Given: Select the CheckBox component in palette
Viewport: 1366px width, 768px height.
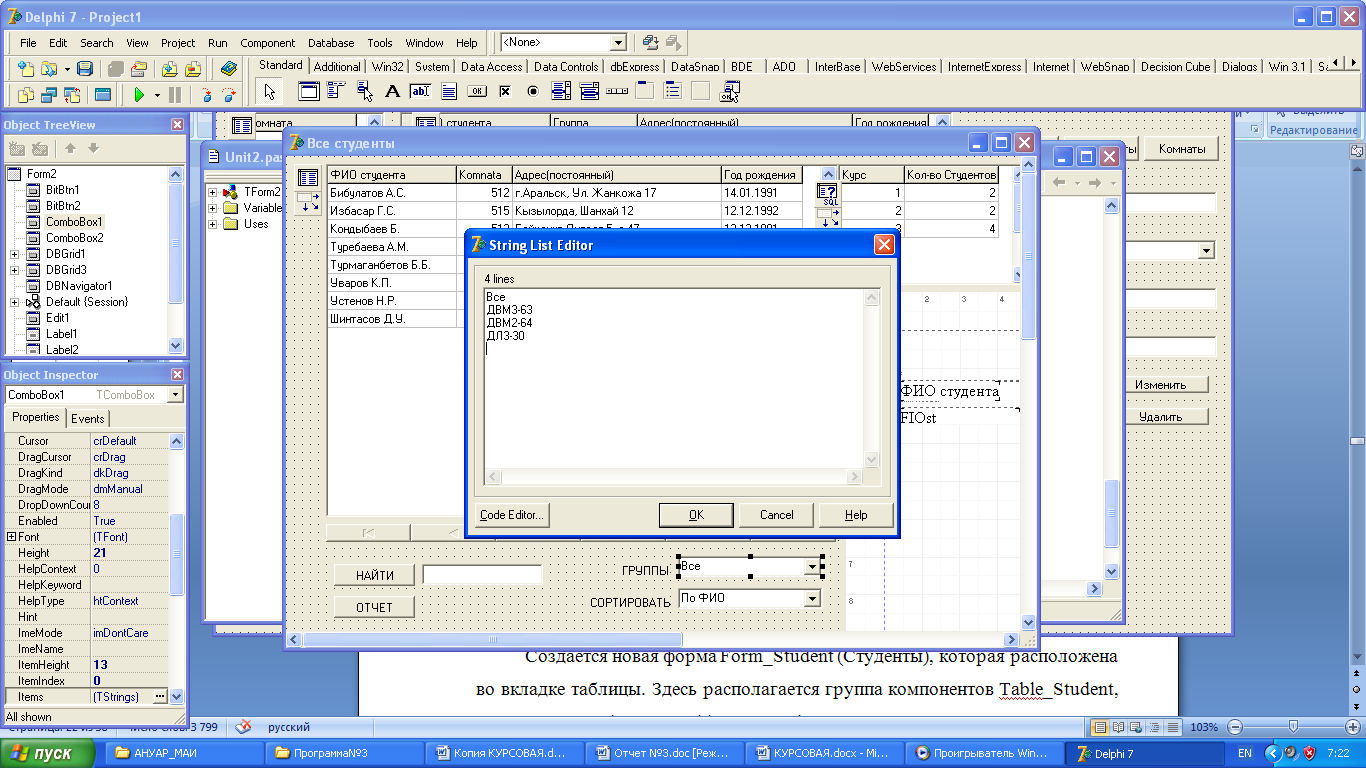Looking at the screenshot, I should (x=505, y=92).
